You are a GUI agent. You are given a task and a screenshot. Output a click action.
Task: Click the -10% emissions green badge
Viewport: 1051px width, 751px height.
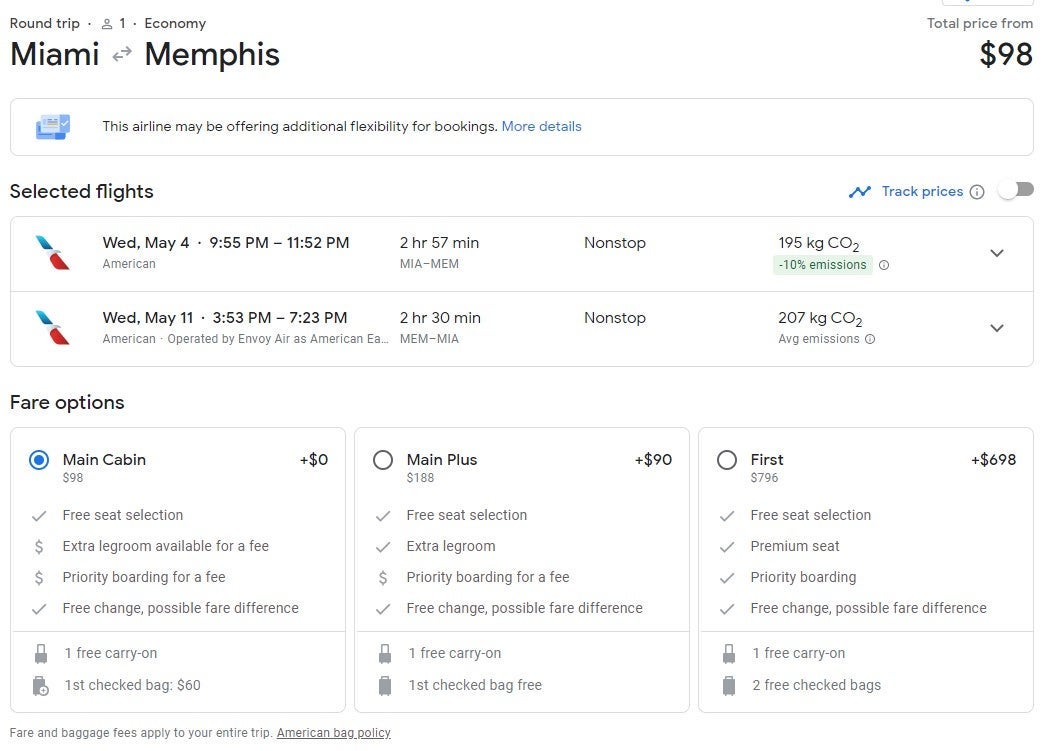(822, 265)
